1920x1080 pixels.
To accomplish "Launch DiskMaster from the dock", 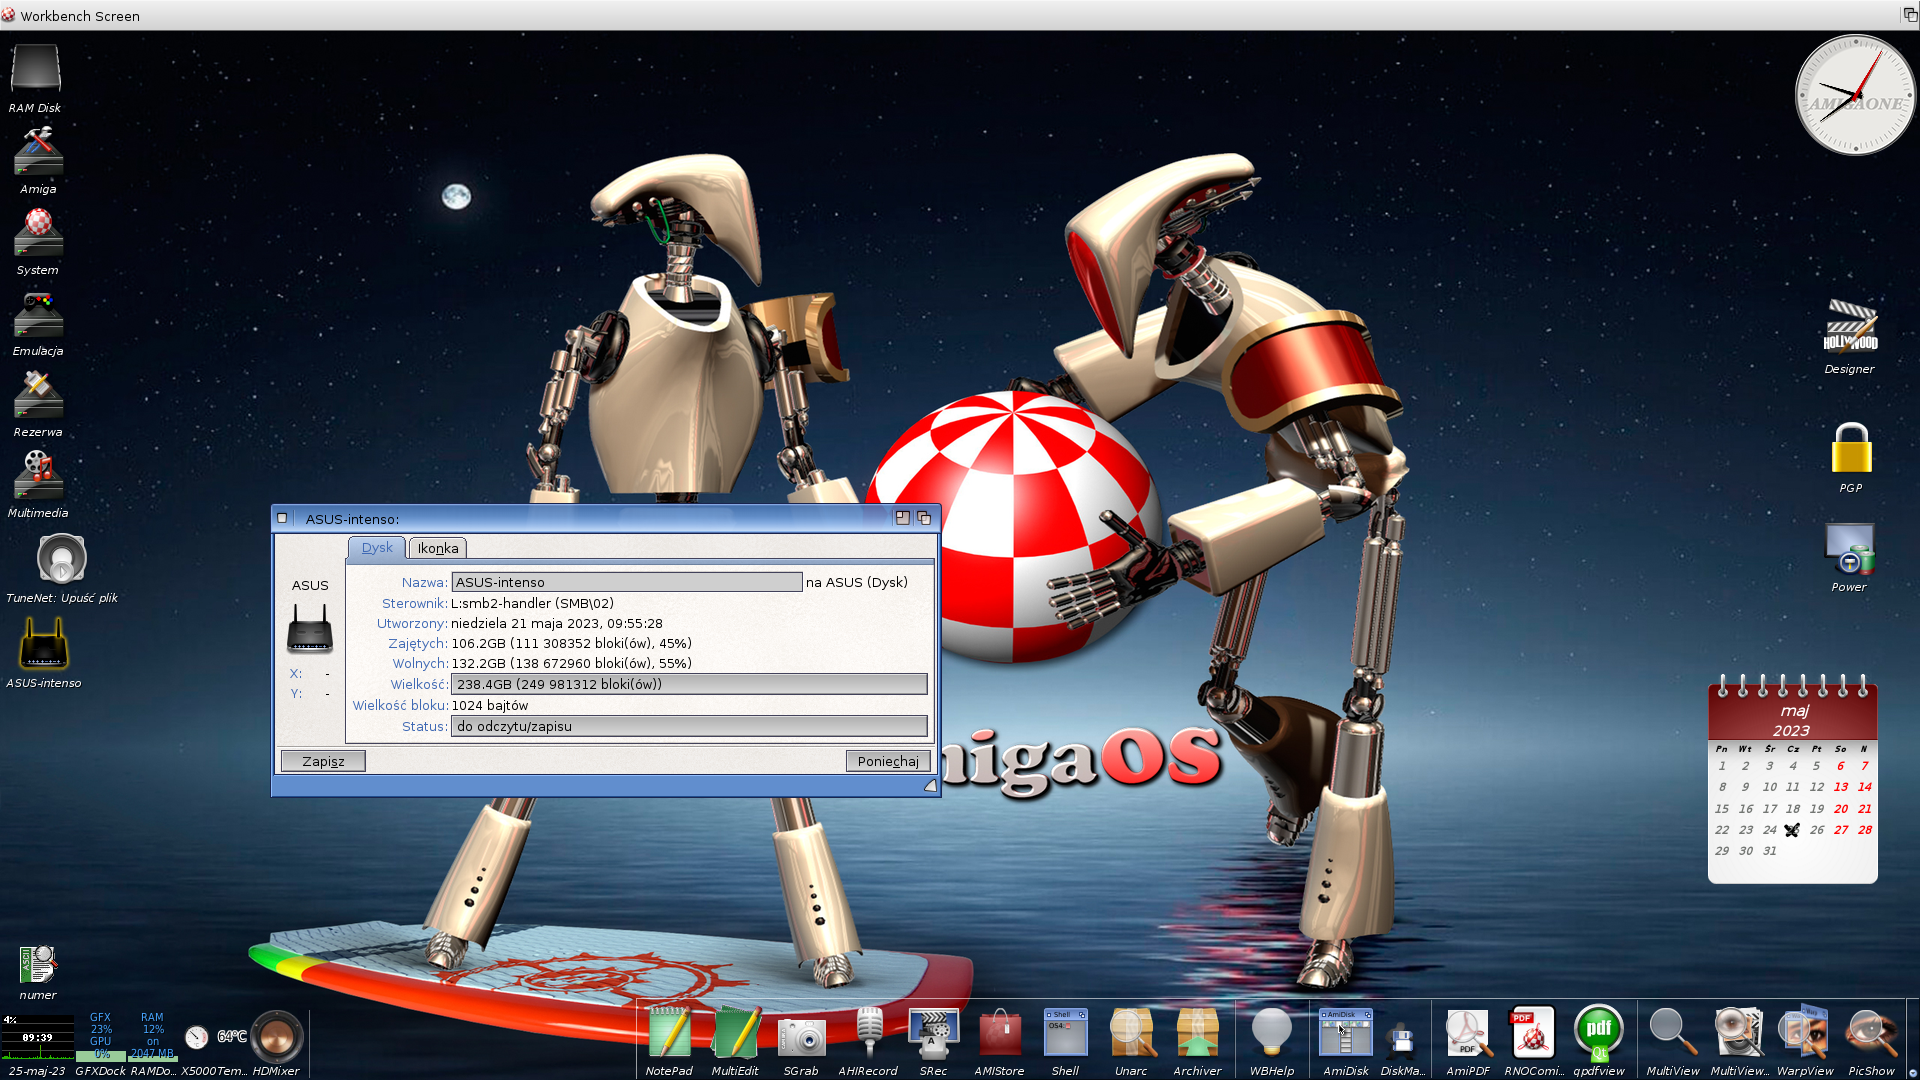I will tap(1402, 1040).
